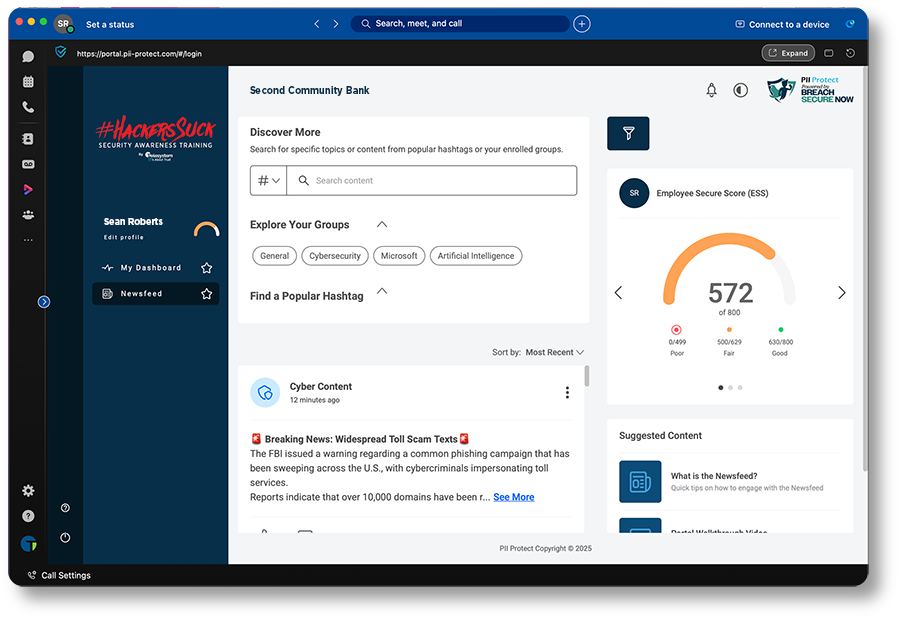Expand the sidebar with blue arrow

pos(44,301)
